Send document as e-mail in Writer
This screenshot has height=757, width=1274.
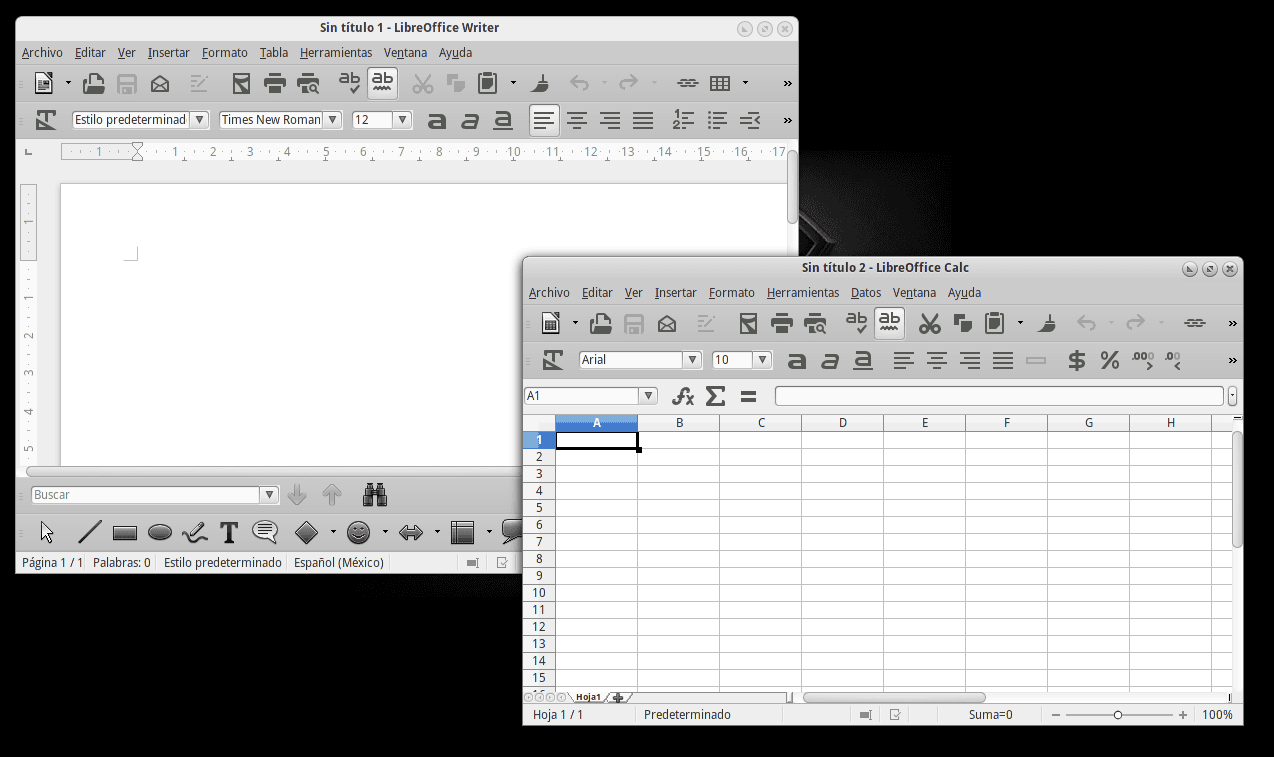160,83
